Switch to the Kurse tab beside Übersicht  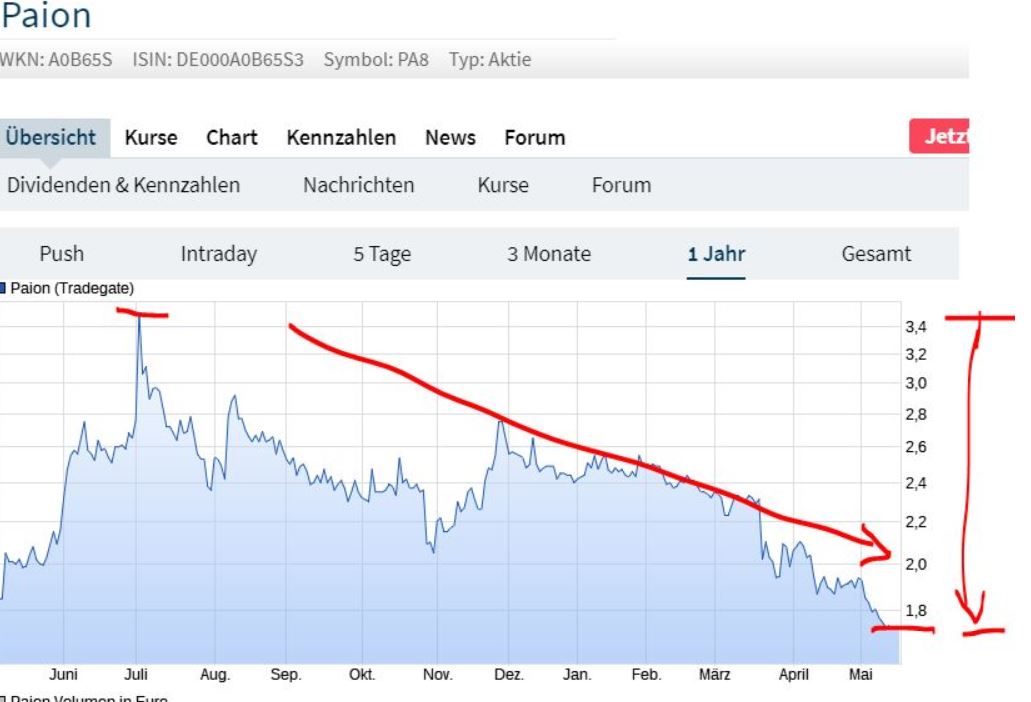pyautogui.click(x=151, y=138)
